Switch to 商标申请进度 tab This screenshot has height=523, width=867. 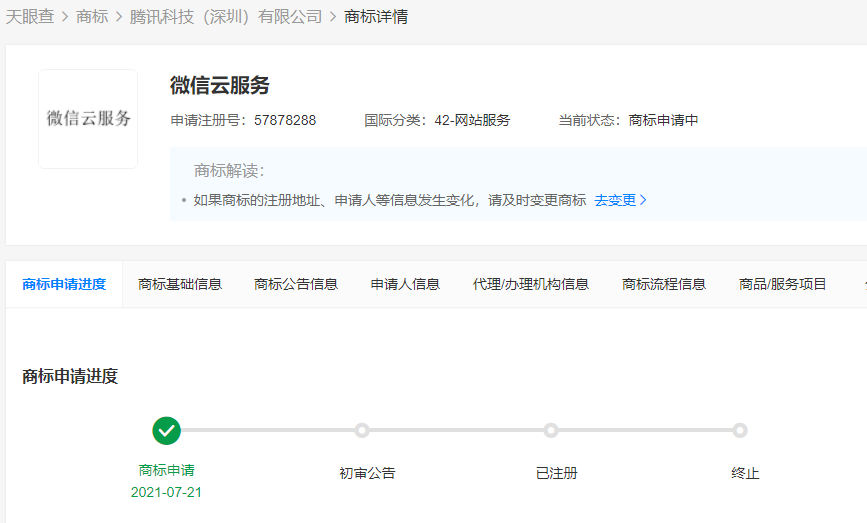coord(64,284)
